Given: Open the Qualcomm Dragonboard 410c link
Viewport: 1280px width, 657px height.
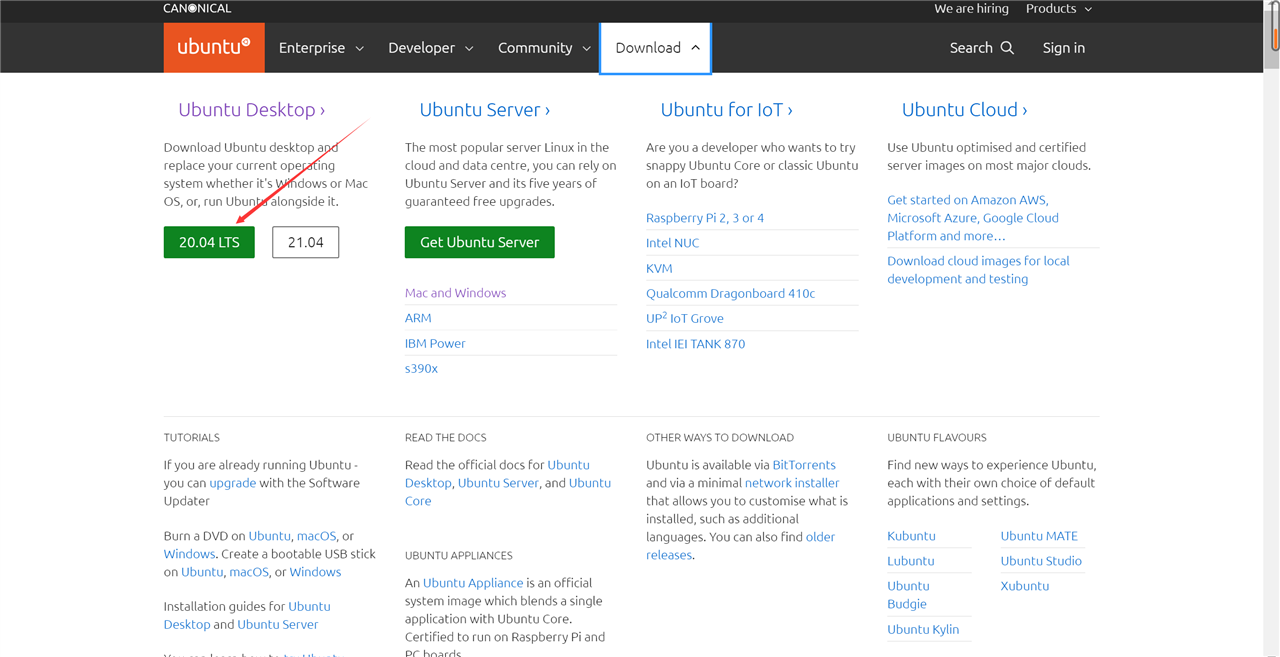Looking at the screenshot, I should point(730,293).
